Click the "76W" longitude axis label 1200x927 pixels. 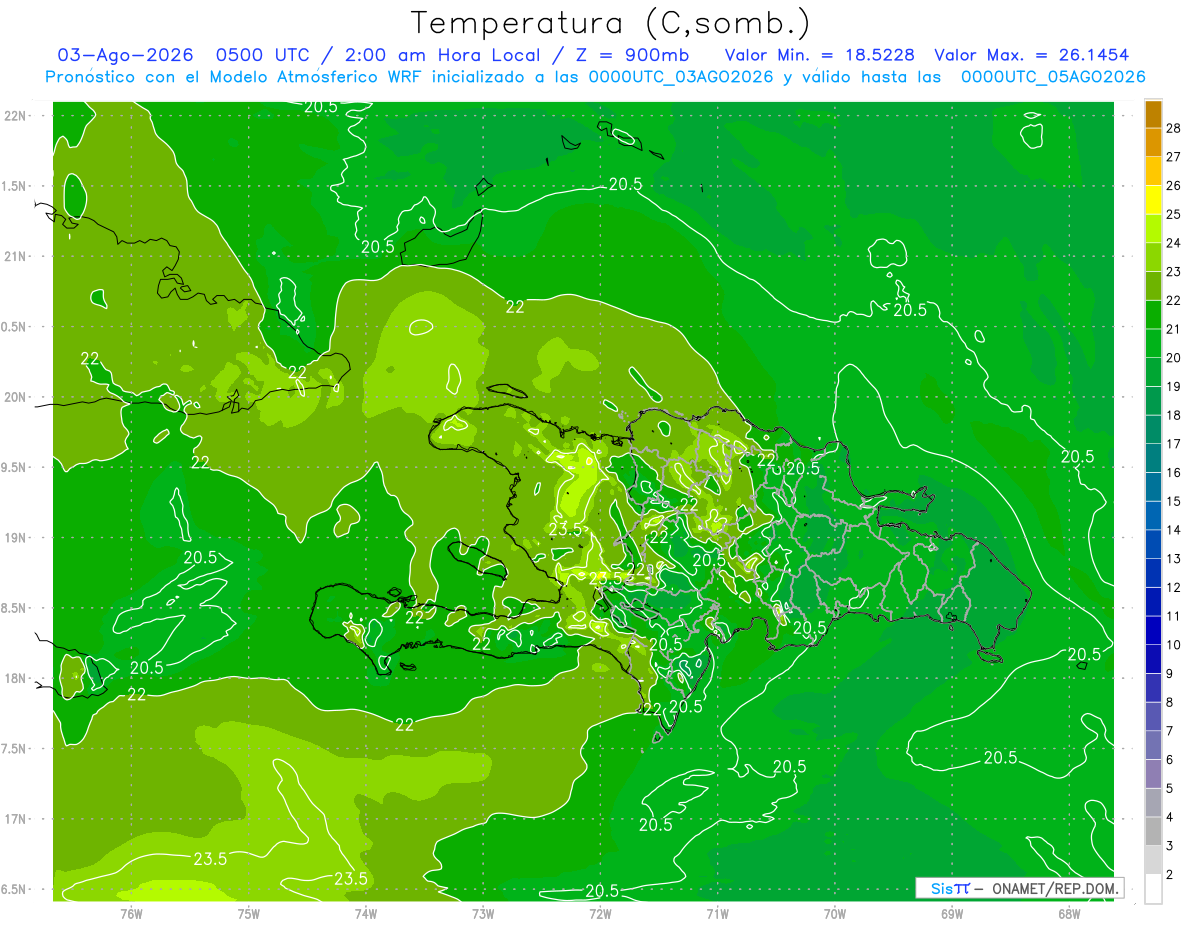pos(131,914)
